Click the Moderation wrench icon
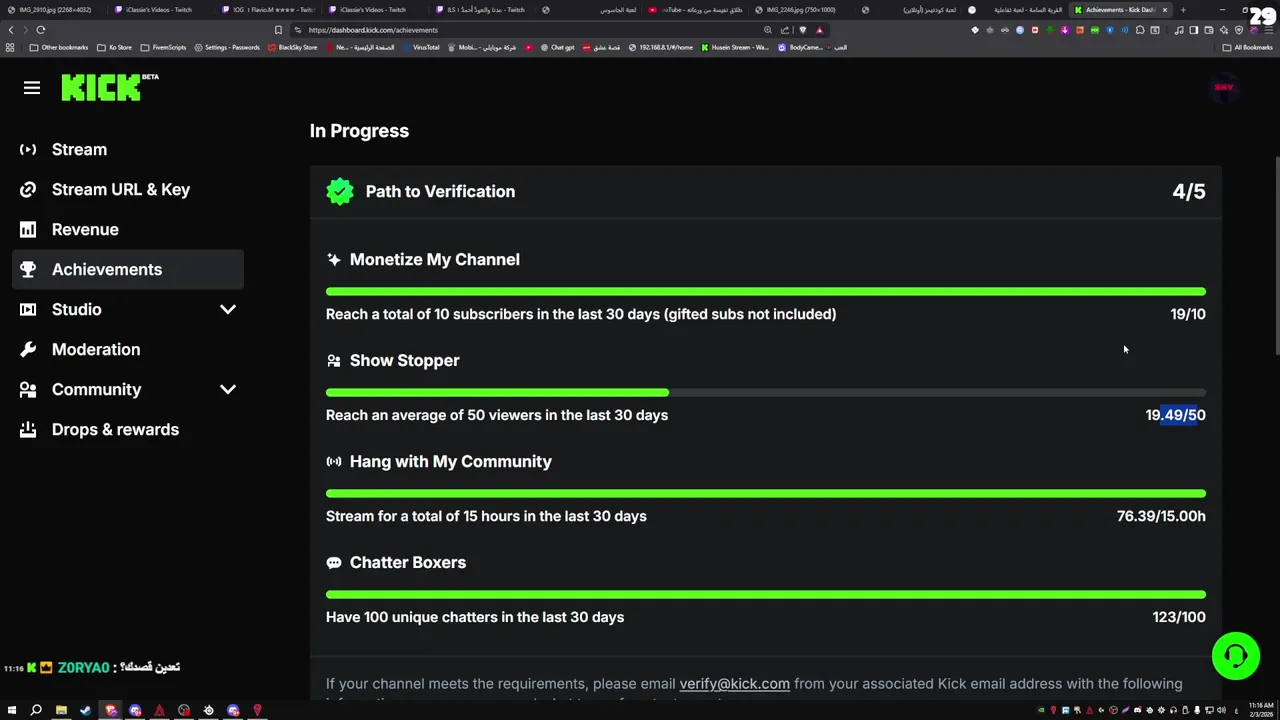This screenshot has height=720, width=1280. click(x=28, y=350)
